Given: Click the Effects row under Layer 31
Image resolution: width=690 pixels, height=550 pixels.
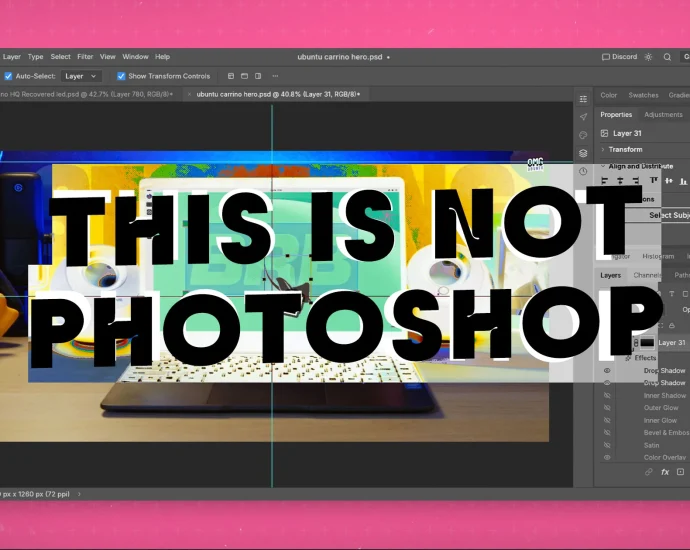Looking at the screenshot, I should click(x=645, y=358).
